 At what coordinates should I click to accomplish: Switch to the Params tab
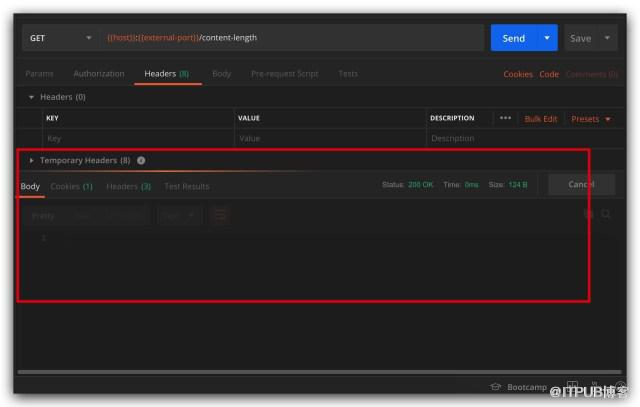click(39, 74)
